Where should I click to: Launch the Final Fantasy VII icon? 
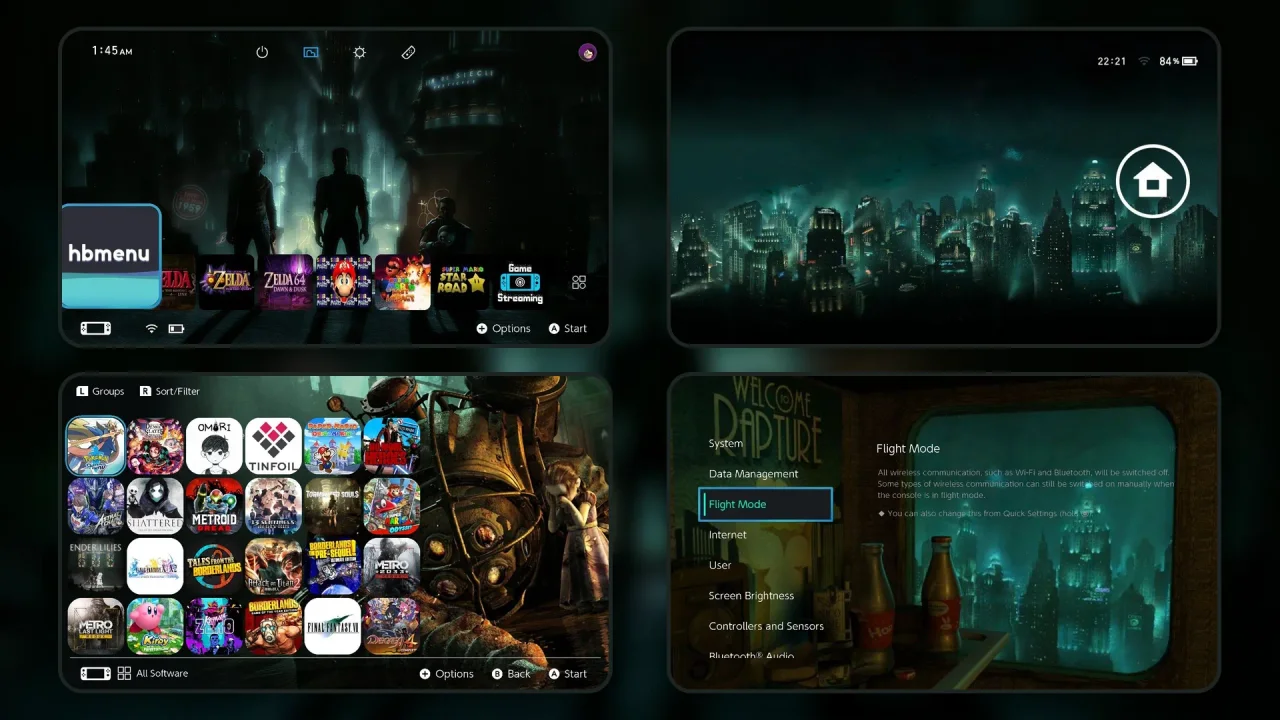coord(332,626)
